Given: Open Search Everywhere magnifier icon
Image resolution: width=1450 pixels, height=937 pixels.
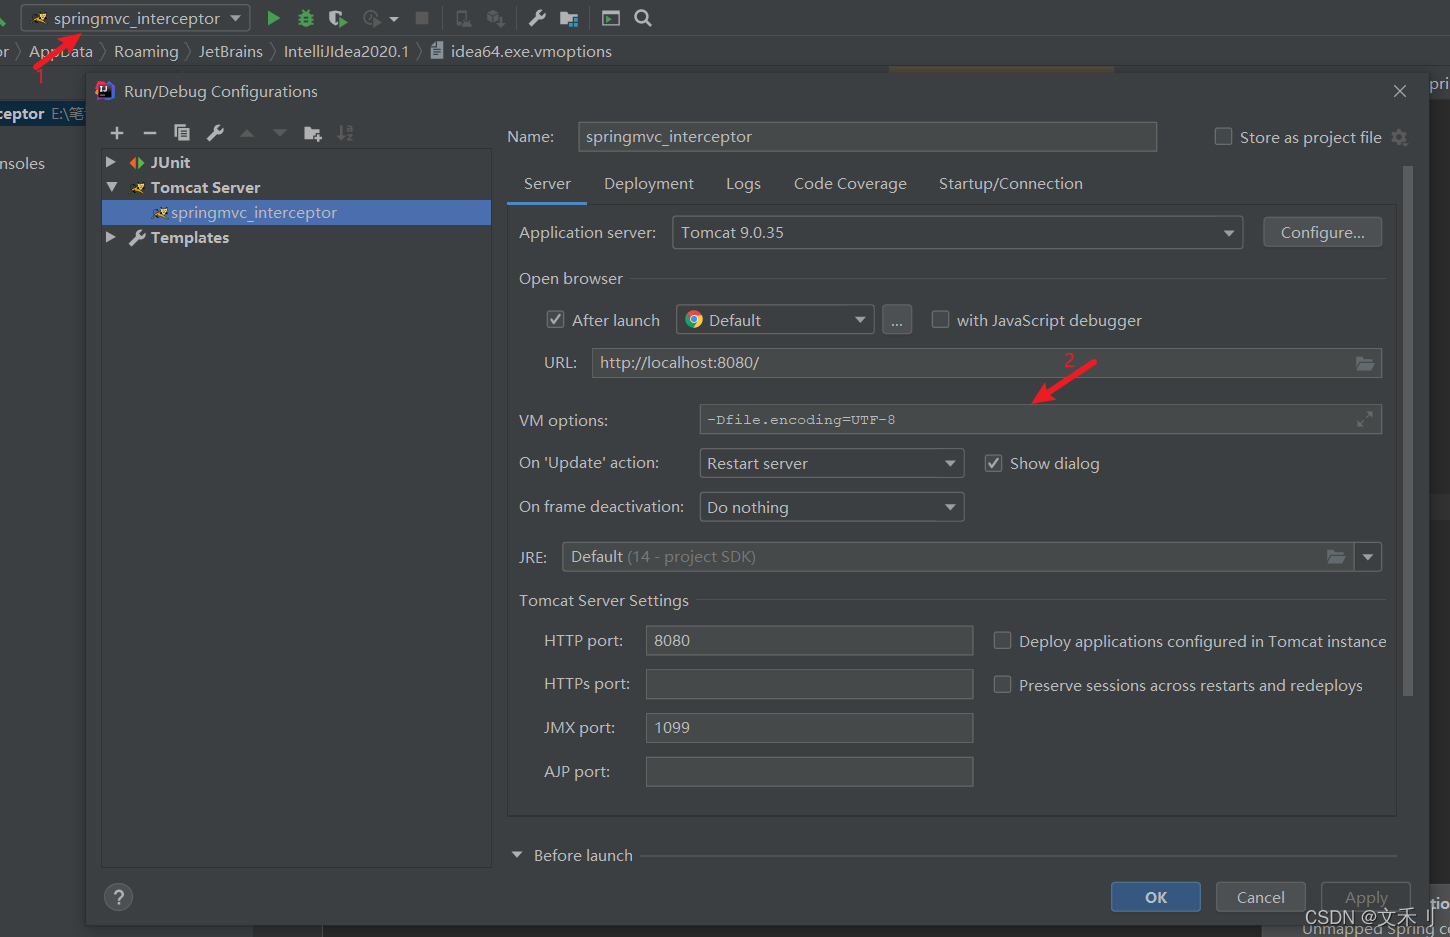Looking at the screenshot, I should [643, 18].
